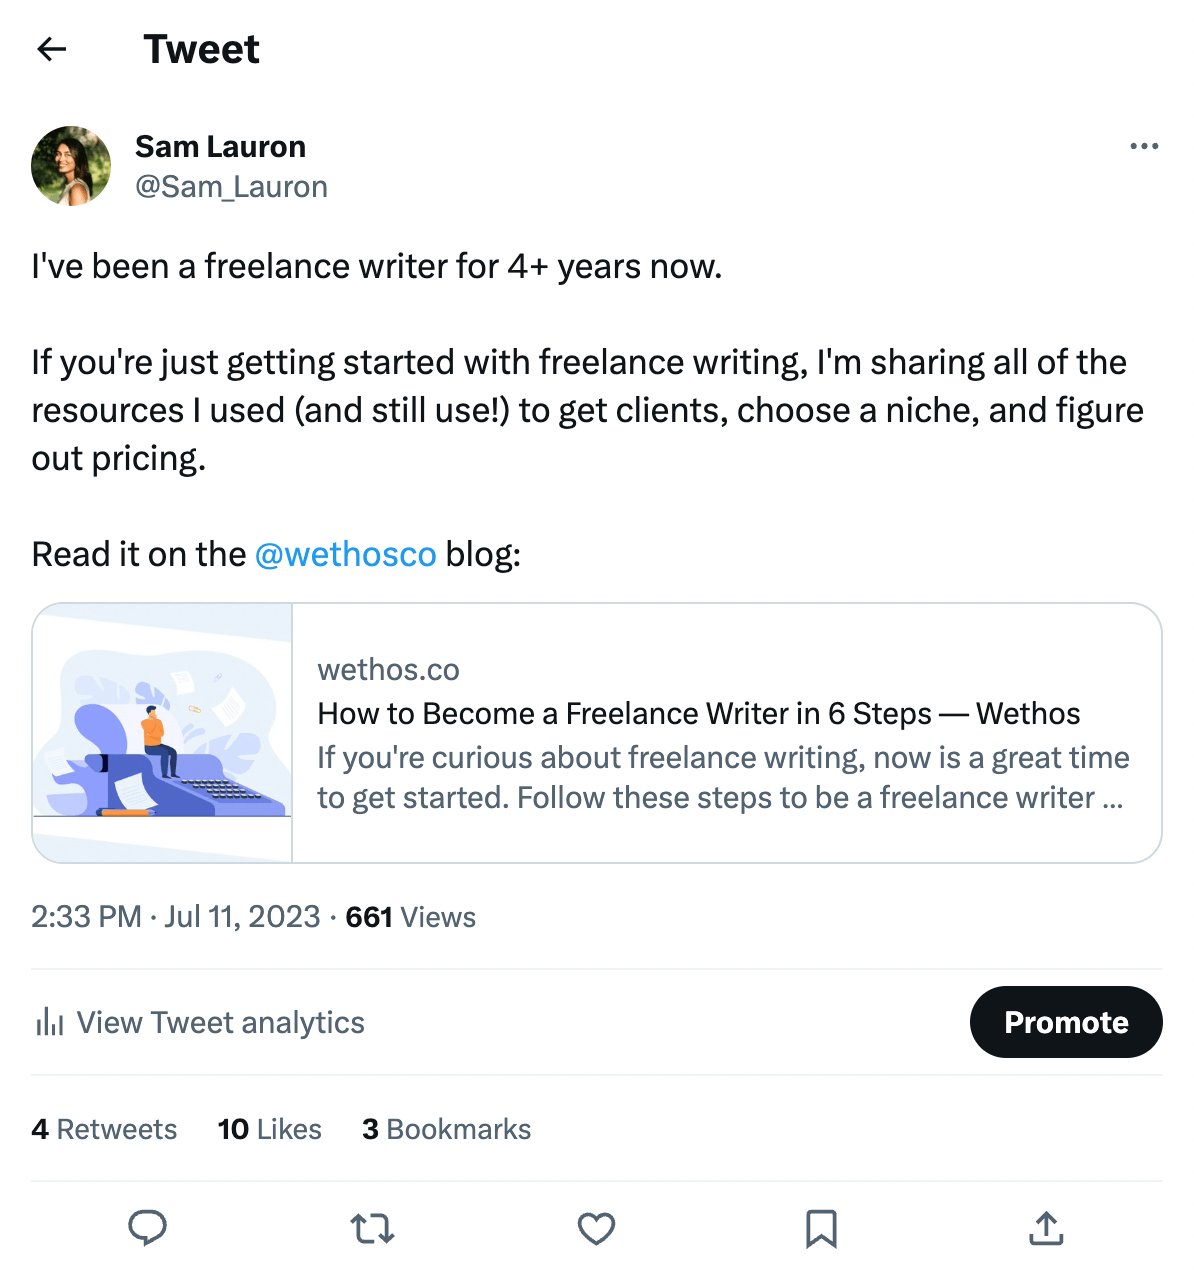Screen dimensions: 1194x1272
Task: Bookmark the tweet via the bookmark icon
Action: point(821,1228)
